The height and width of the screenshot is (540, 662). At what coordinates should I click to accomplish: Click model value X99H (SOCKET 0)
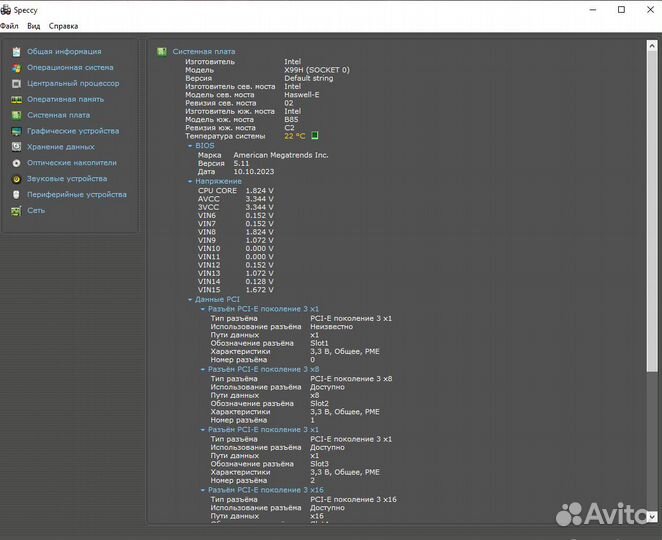tap(317, 70)
